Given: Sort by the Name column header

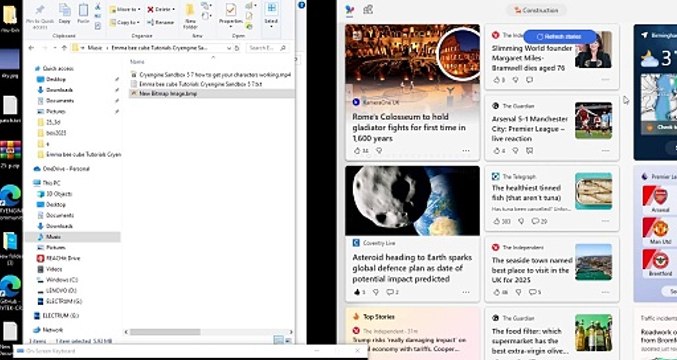Looking at the screenshot, I should (137, 62).
